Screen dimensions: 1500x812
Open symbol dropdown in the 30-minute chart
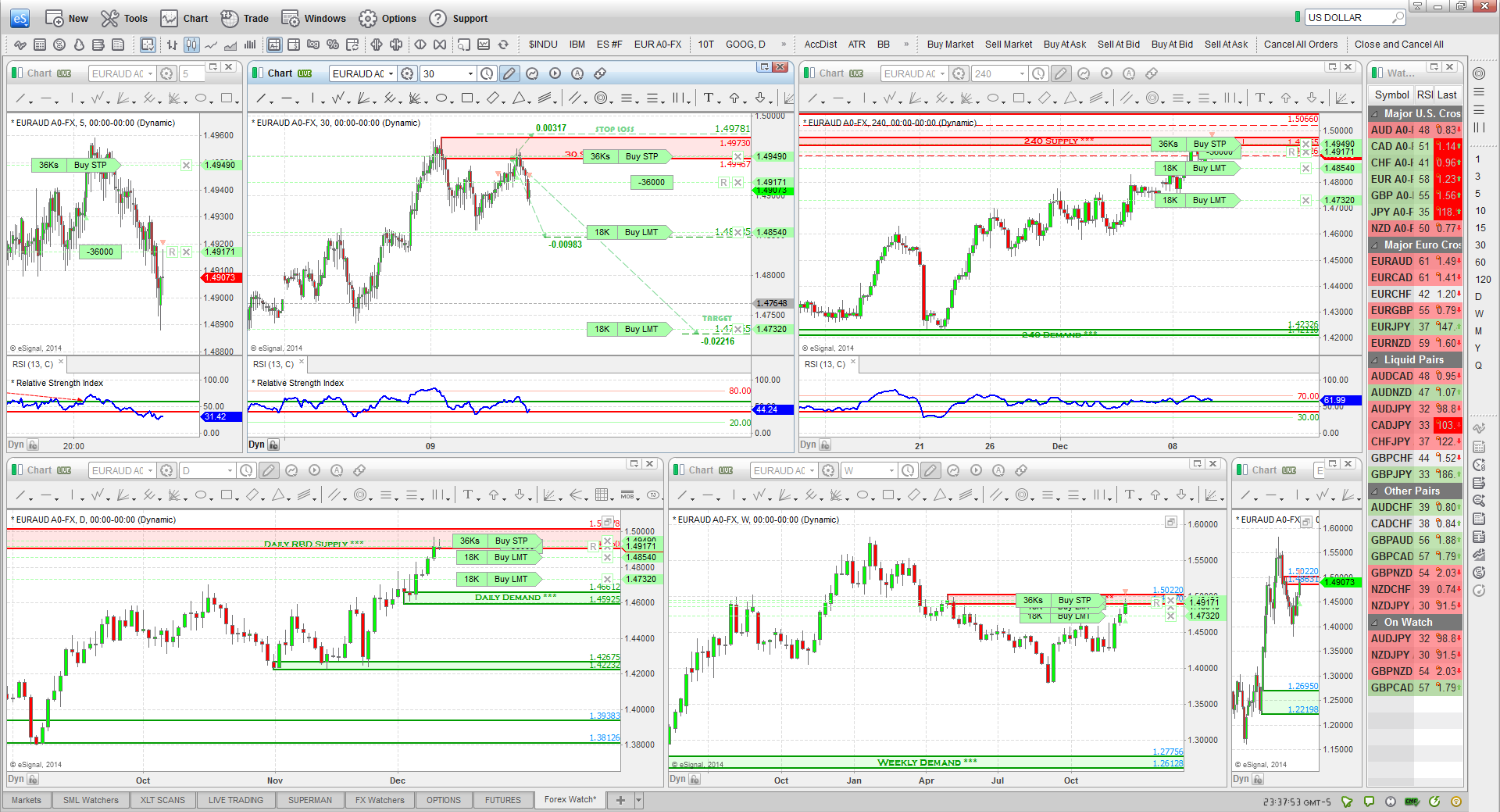[389, 73]
